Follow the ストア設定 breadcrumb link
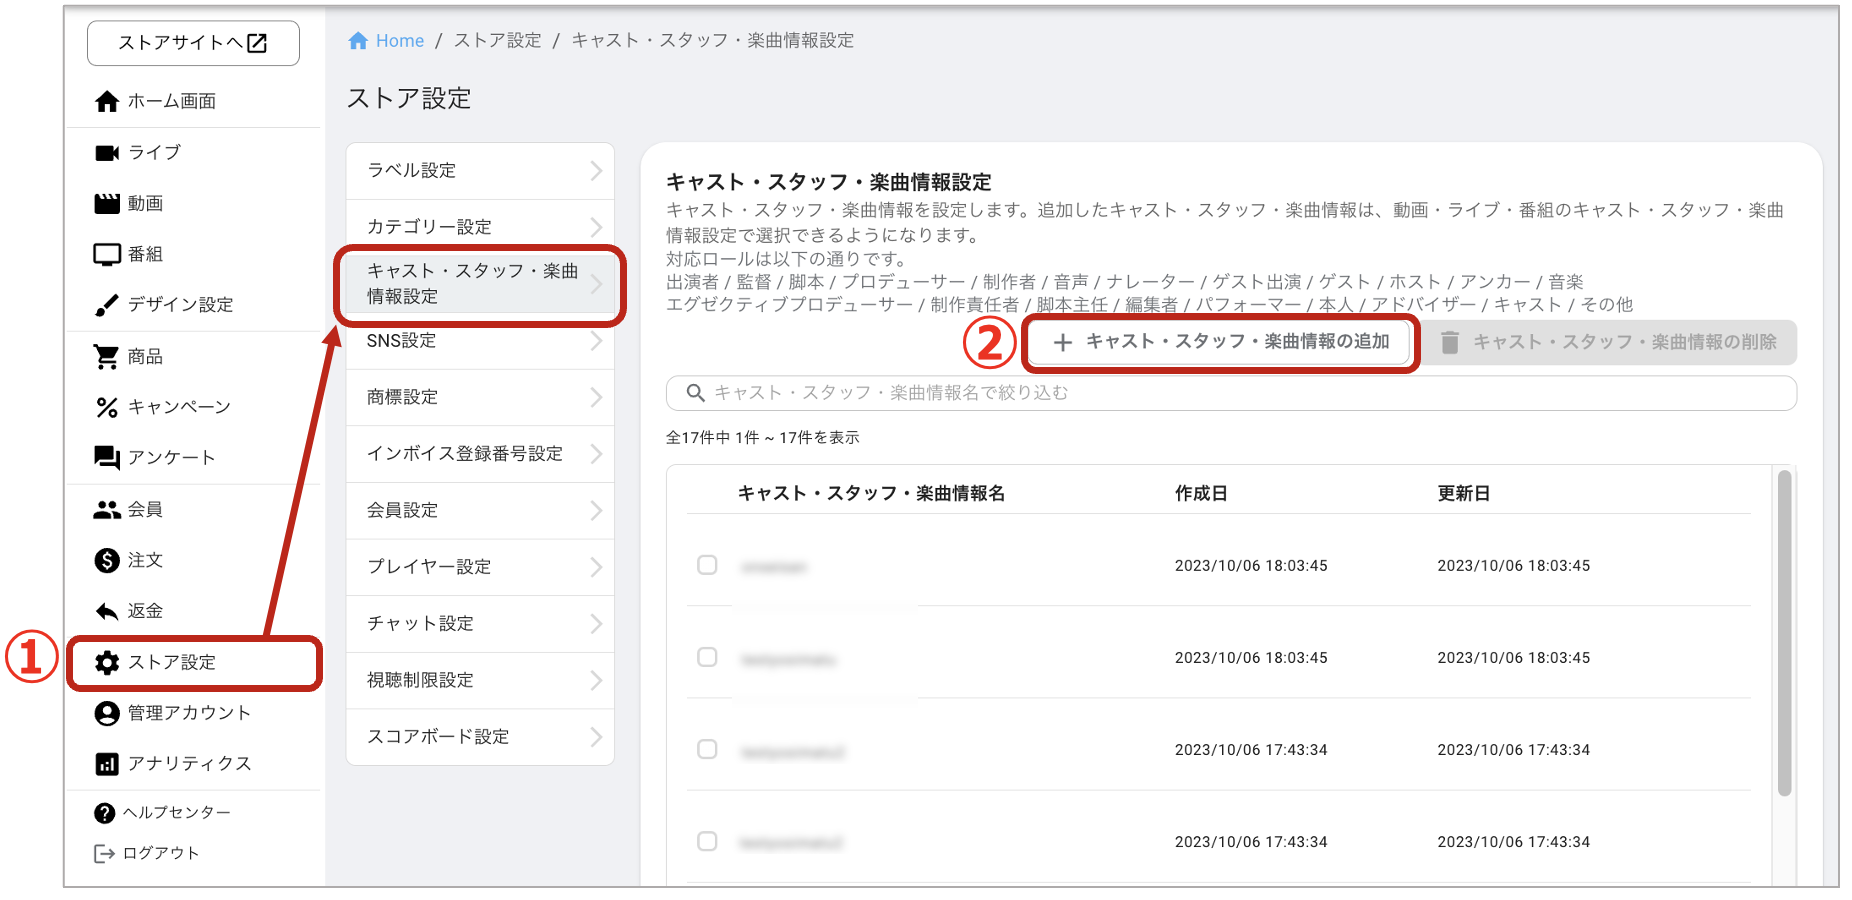The image size is (1852, 900). point(498,41)
